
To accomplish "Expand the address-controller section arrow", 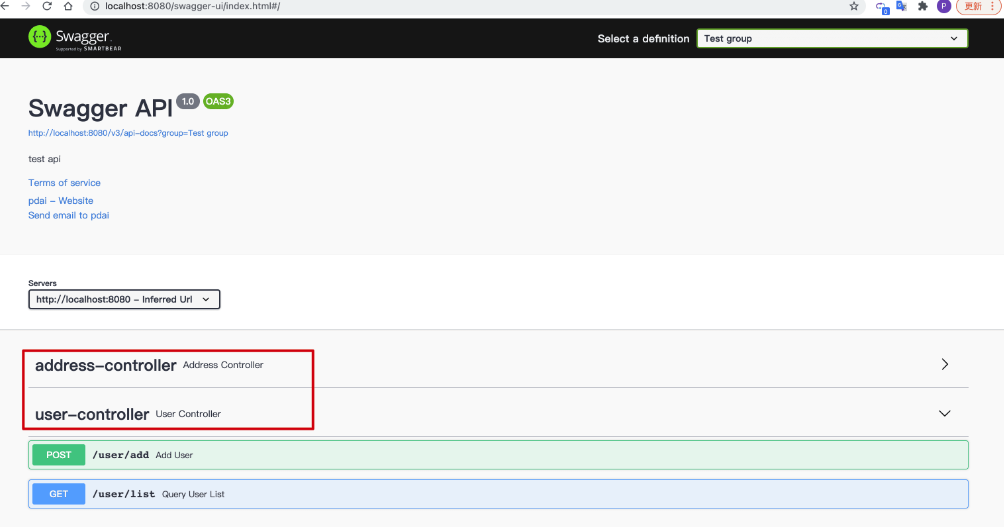I will point(944,365).
